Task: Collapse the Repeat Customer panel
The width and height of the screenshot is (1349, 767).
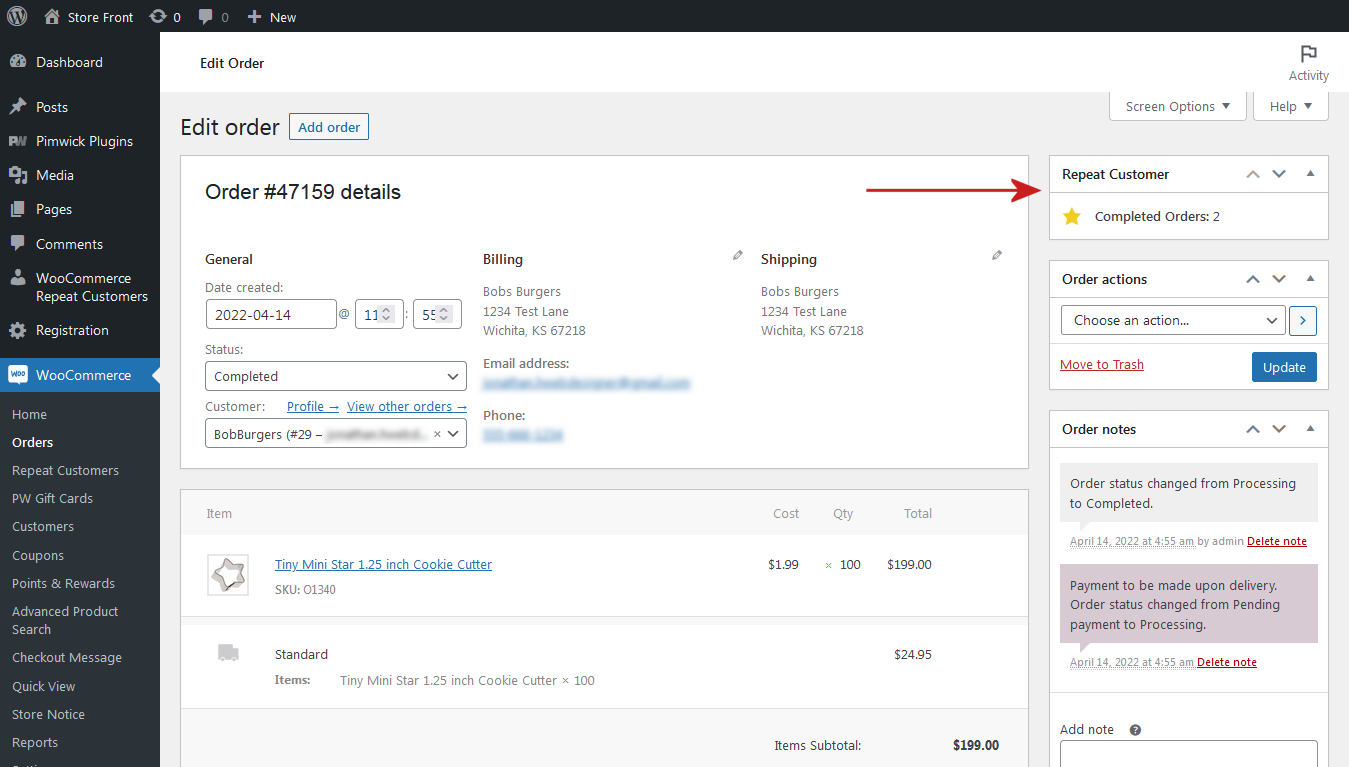Action: (x=1310, y=173)
